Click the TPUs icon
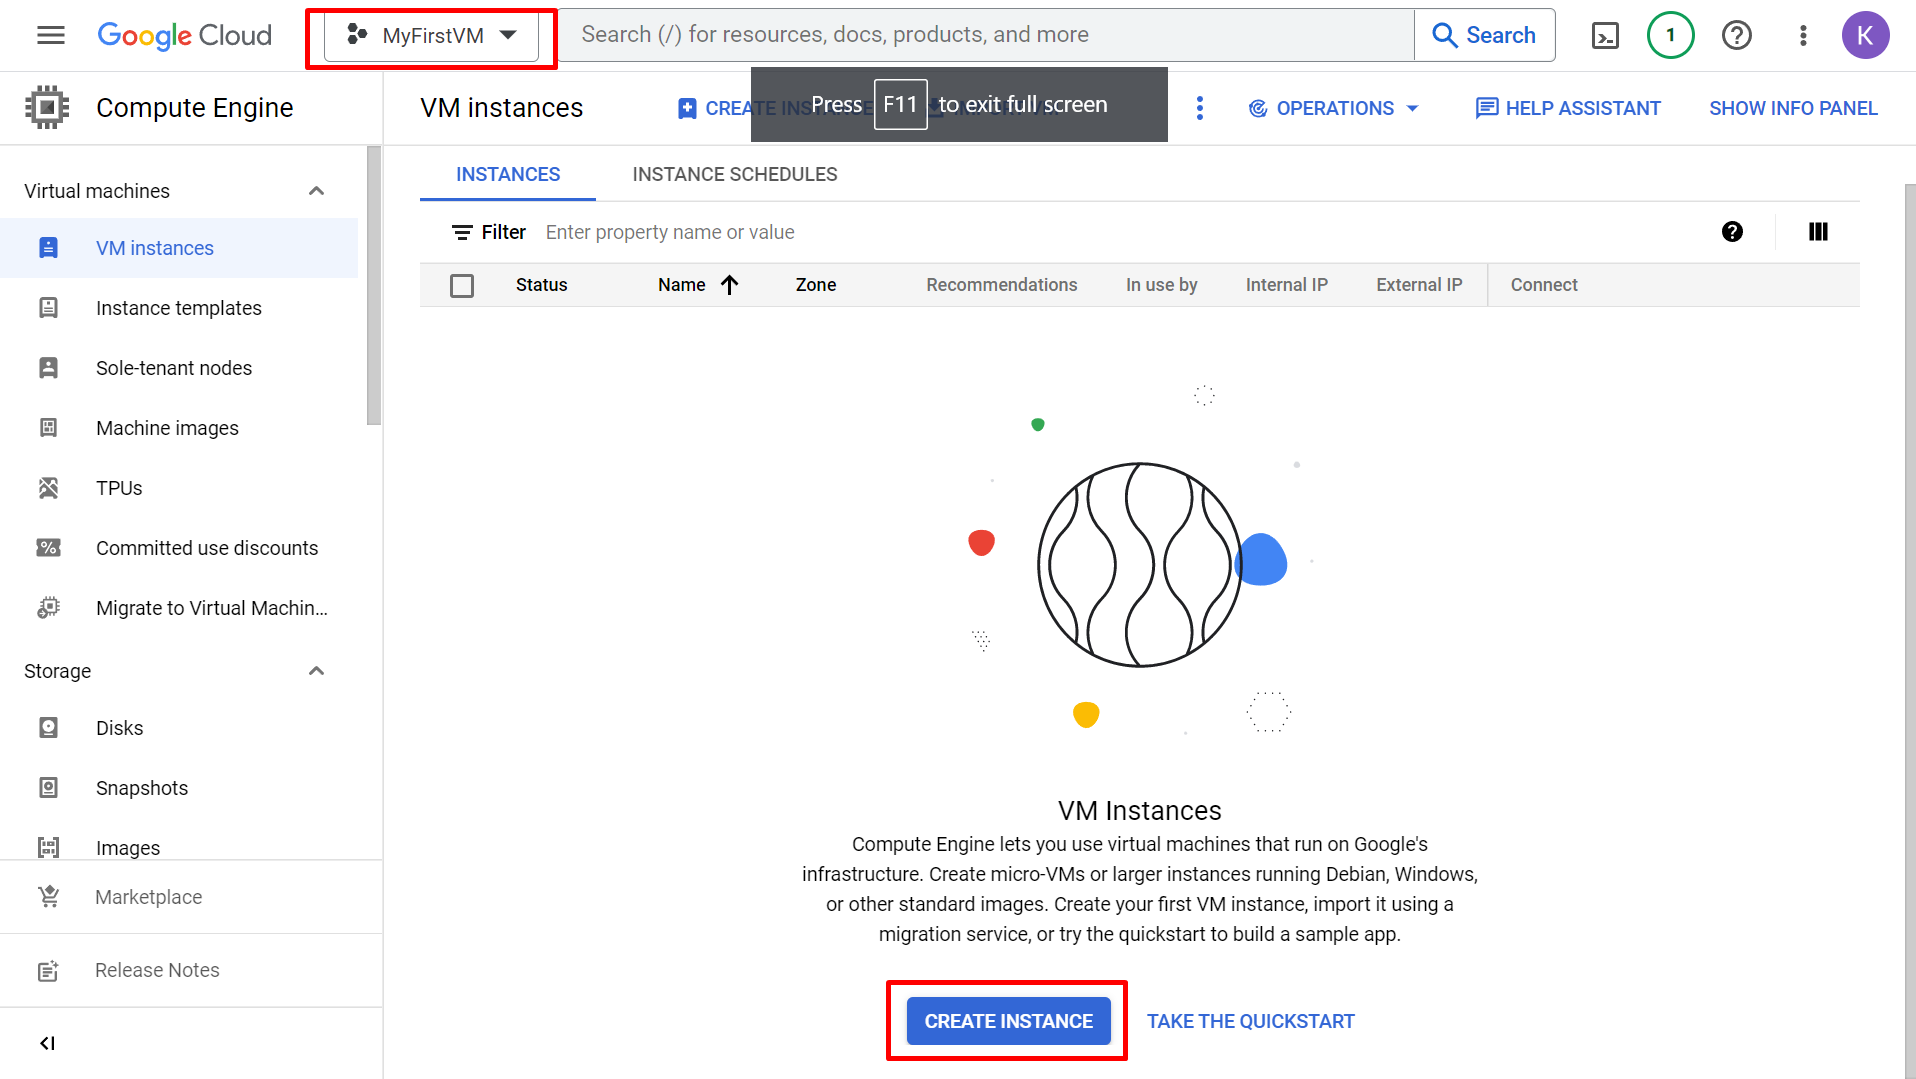Viewport: 1916px width, 1079px height. click(48, 488)
